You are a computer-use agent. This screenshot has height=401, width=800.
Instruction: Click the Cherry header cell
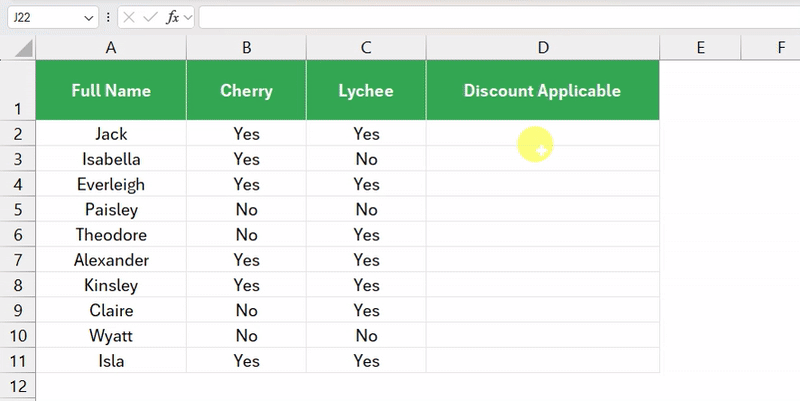point(246,90)
